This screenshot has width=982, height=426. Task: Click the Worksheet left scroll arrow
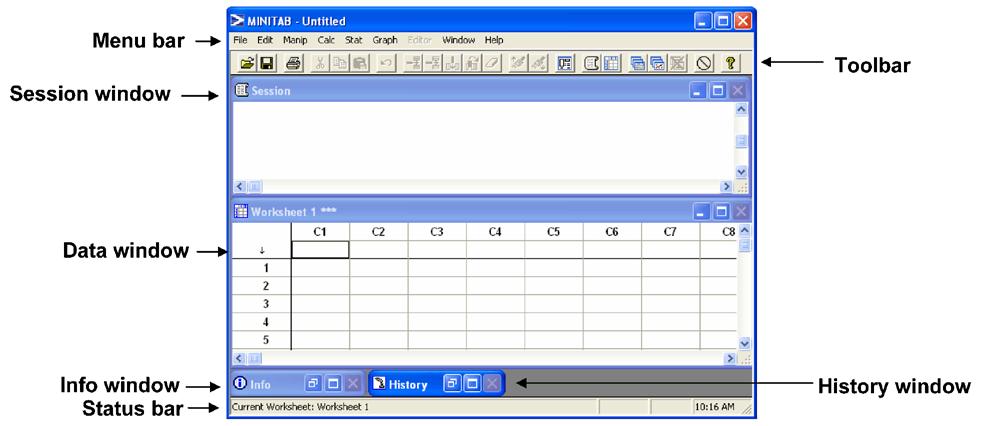click(240, 358)
